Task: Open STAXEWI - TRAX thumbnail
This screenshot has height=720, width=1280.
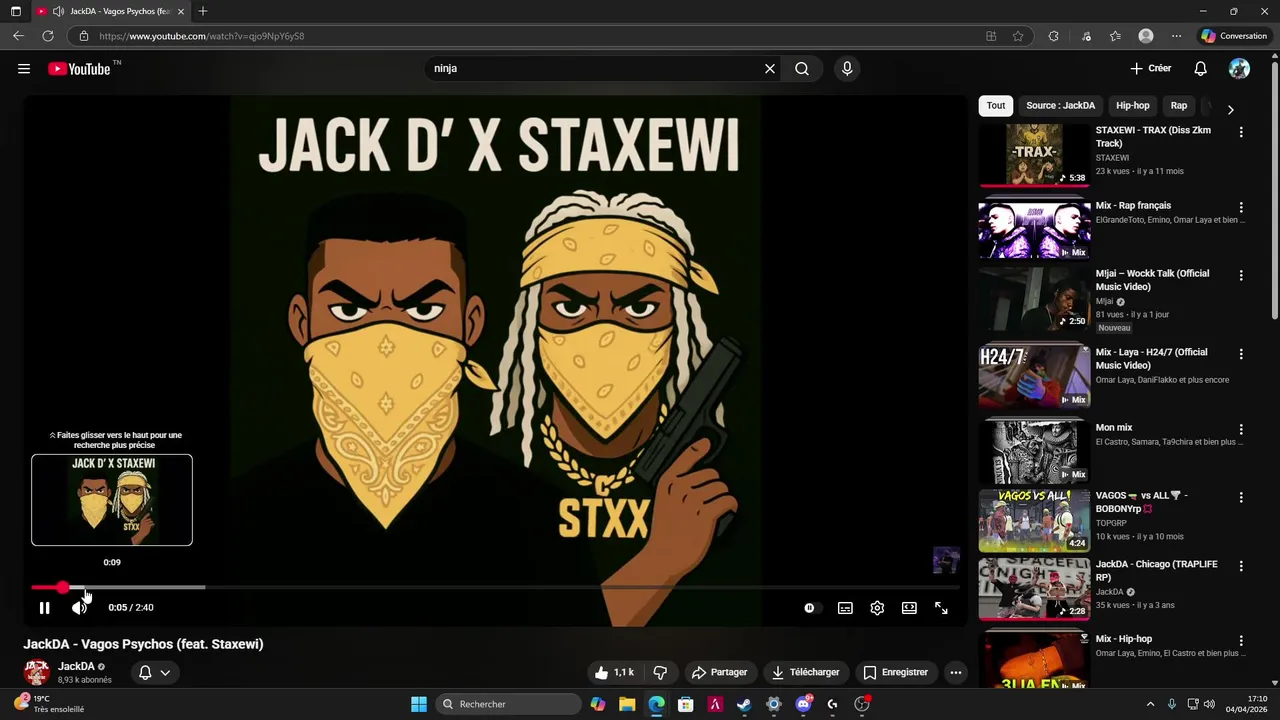Action: pos(1034,155)
